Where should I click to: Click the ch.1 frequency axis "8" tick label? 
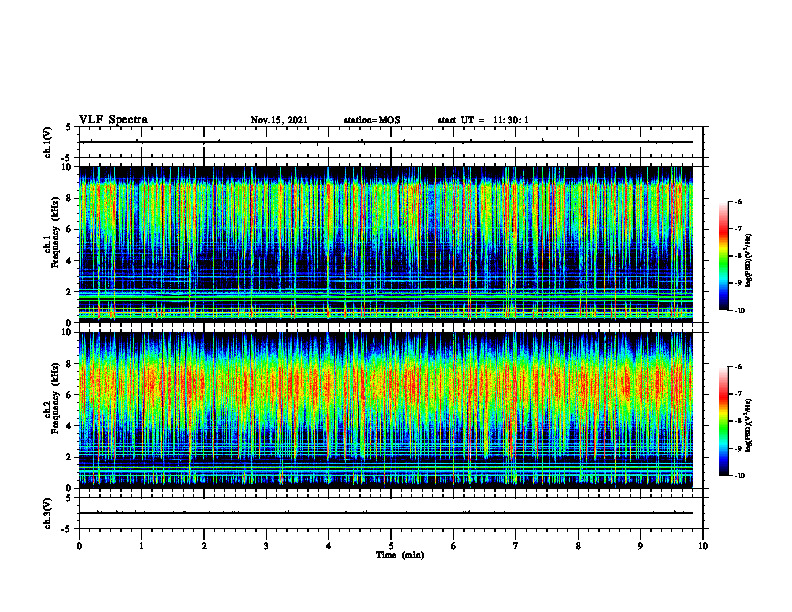(70, 198)
